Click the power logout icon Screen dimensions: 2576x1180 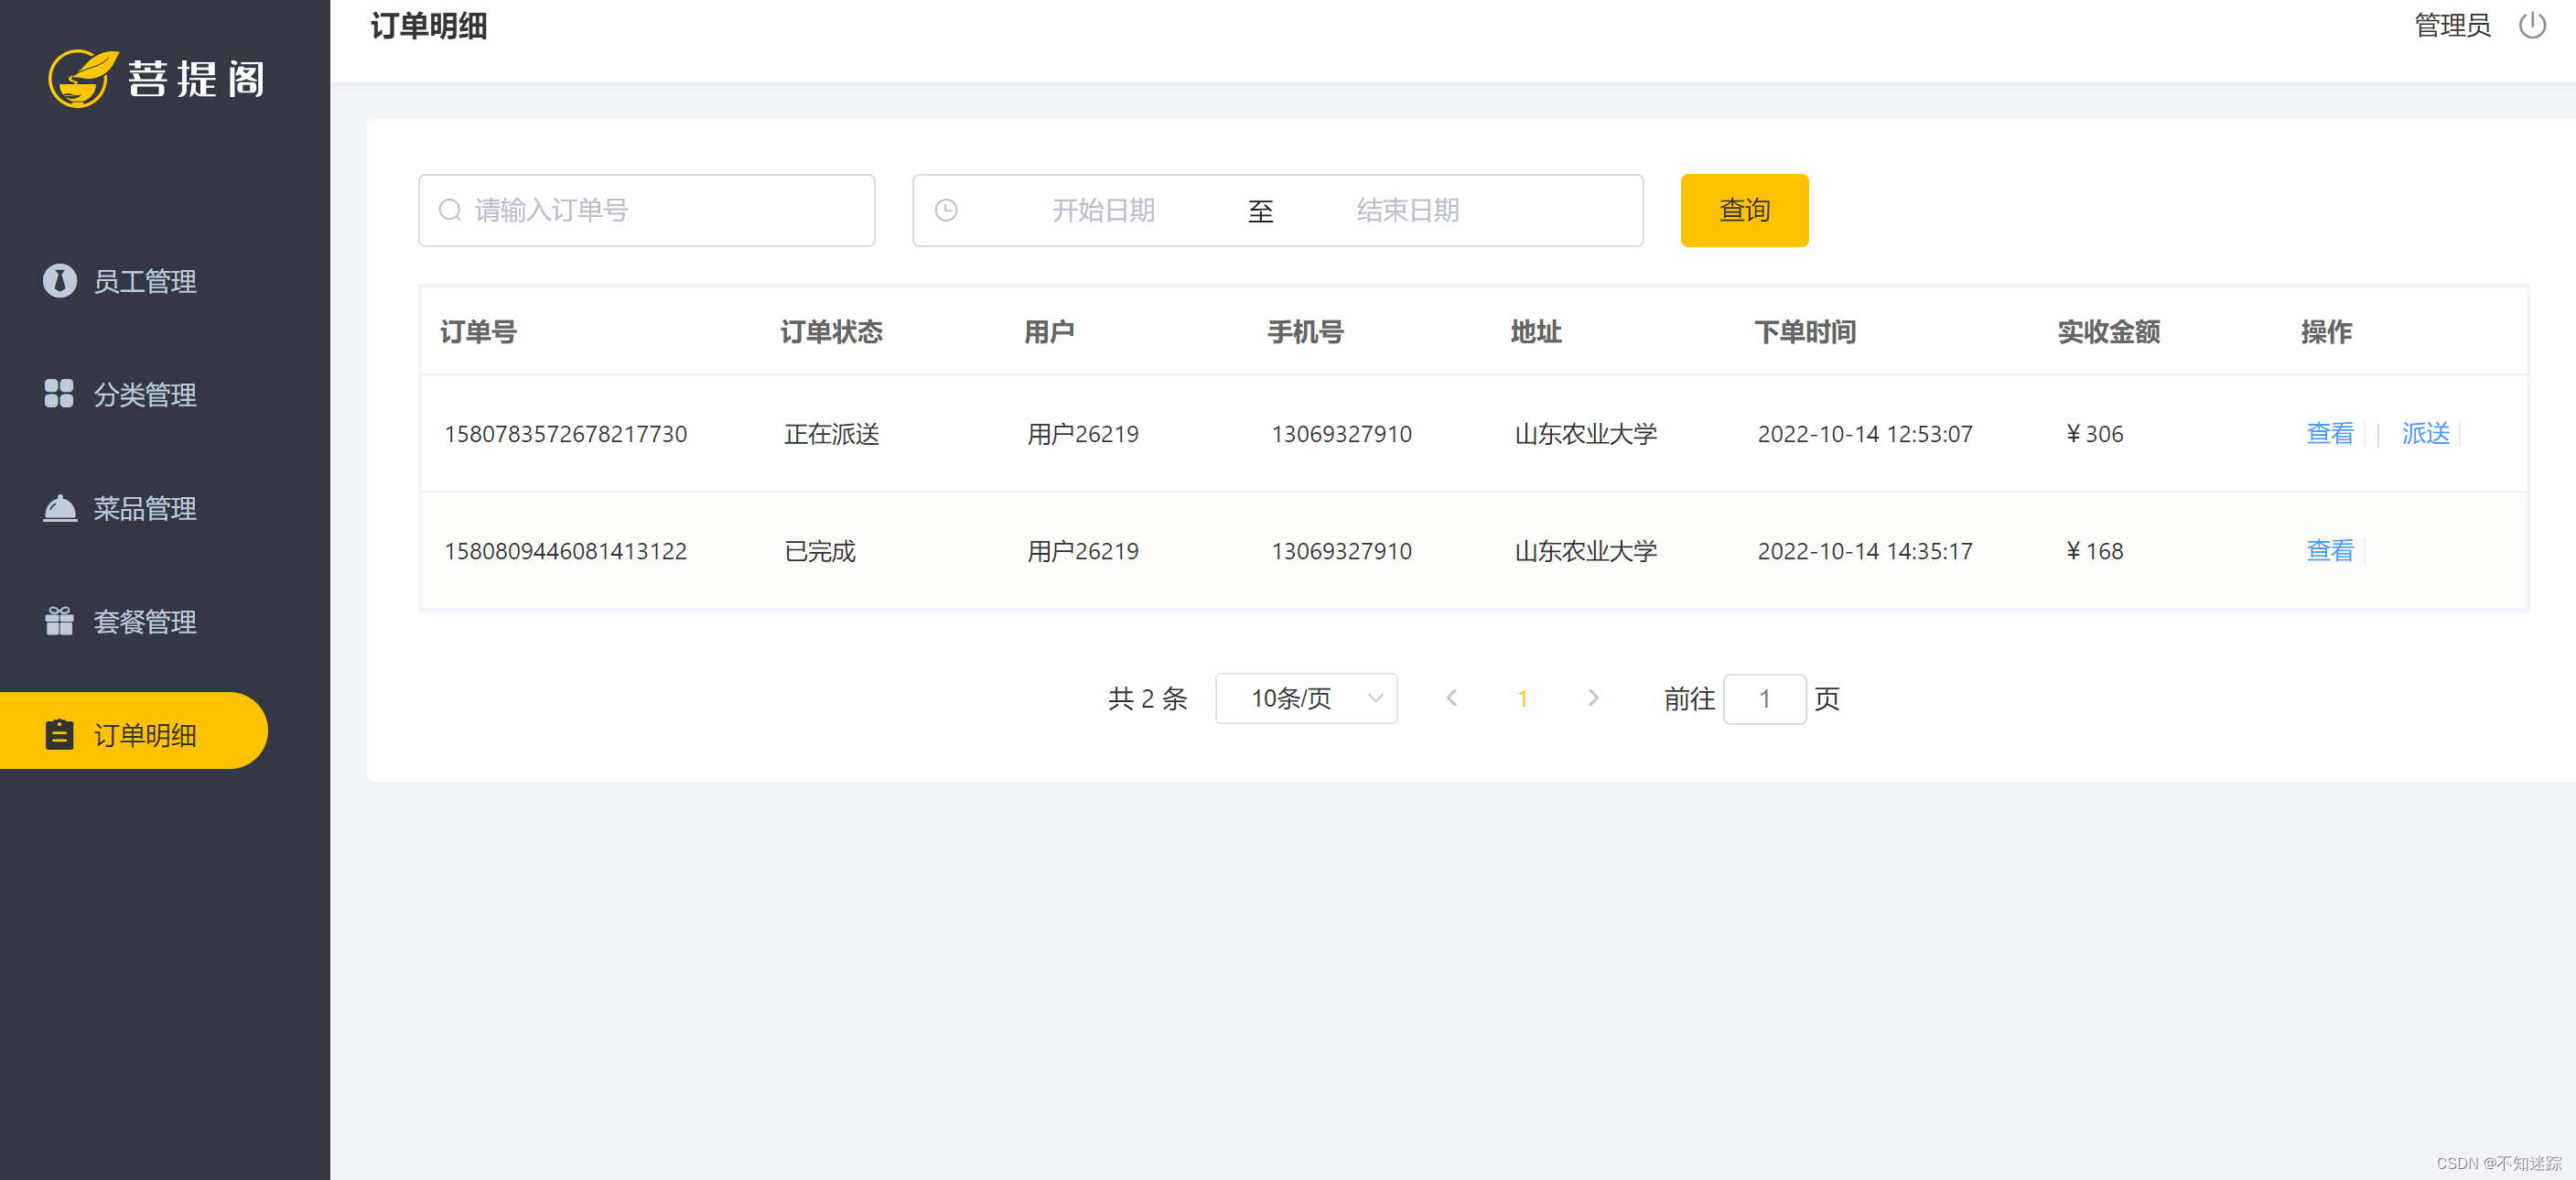(2531, 25)
